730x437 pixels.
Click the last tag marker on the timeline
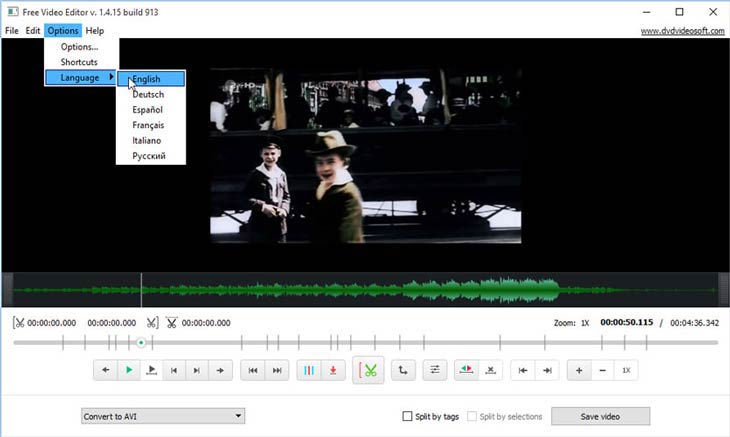pyautogui.click(x=646, y=343)
